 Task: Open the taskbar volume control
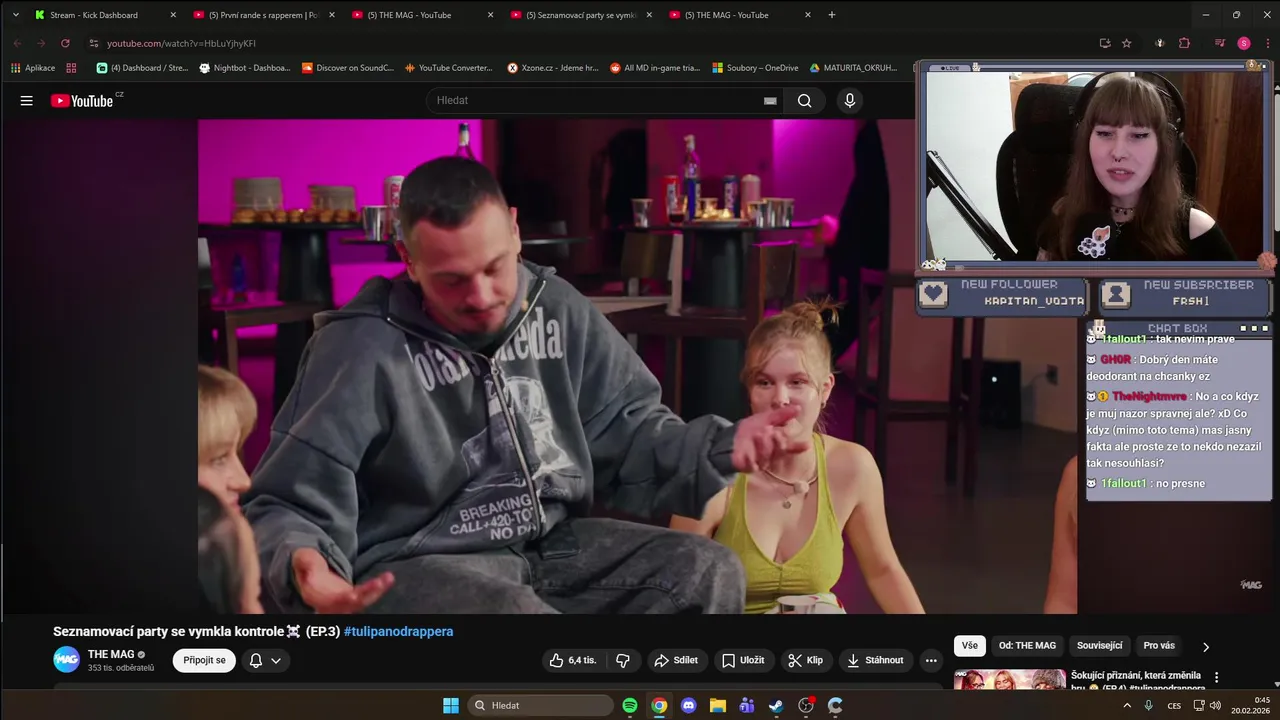pos(1215,705)
